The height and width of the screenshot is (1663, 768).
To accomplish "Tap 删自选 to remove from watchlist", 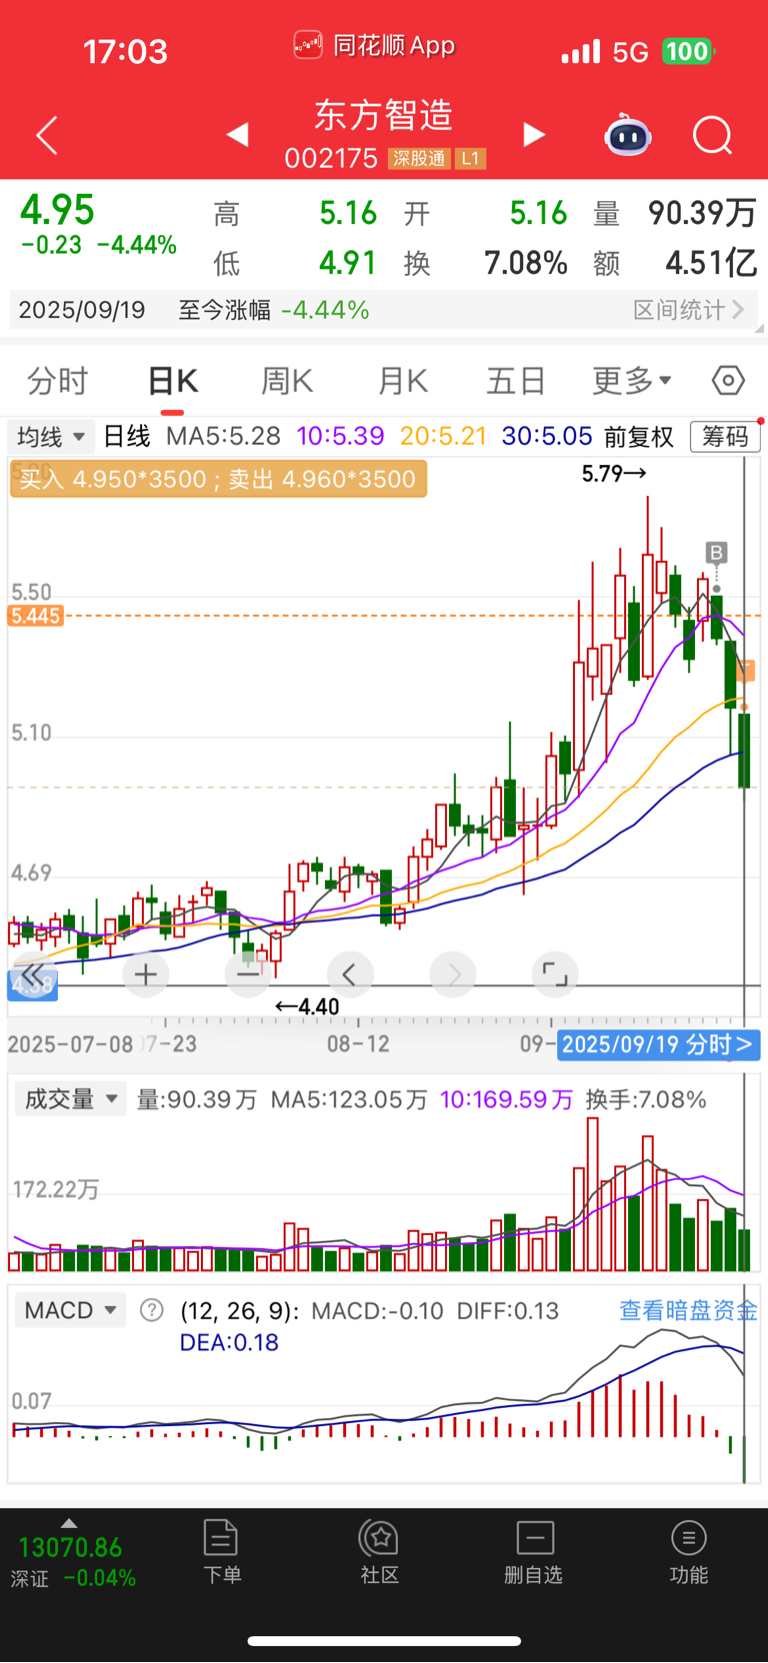I will (534, 1552).
